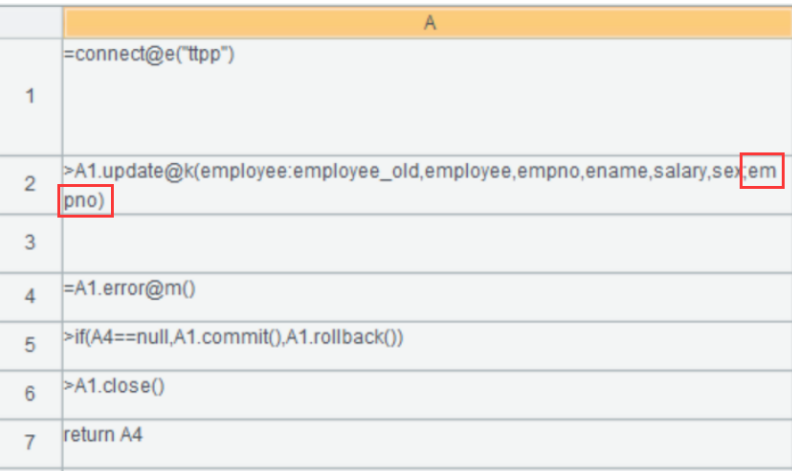This screenshot has height=471, width=792.
Task: Select row 2 header
Action: (31, 185)
